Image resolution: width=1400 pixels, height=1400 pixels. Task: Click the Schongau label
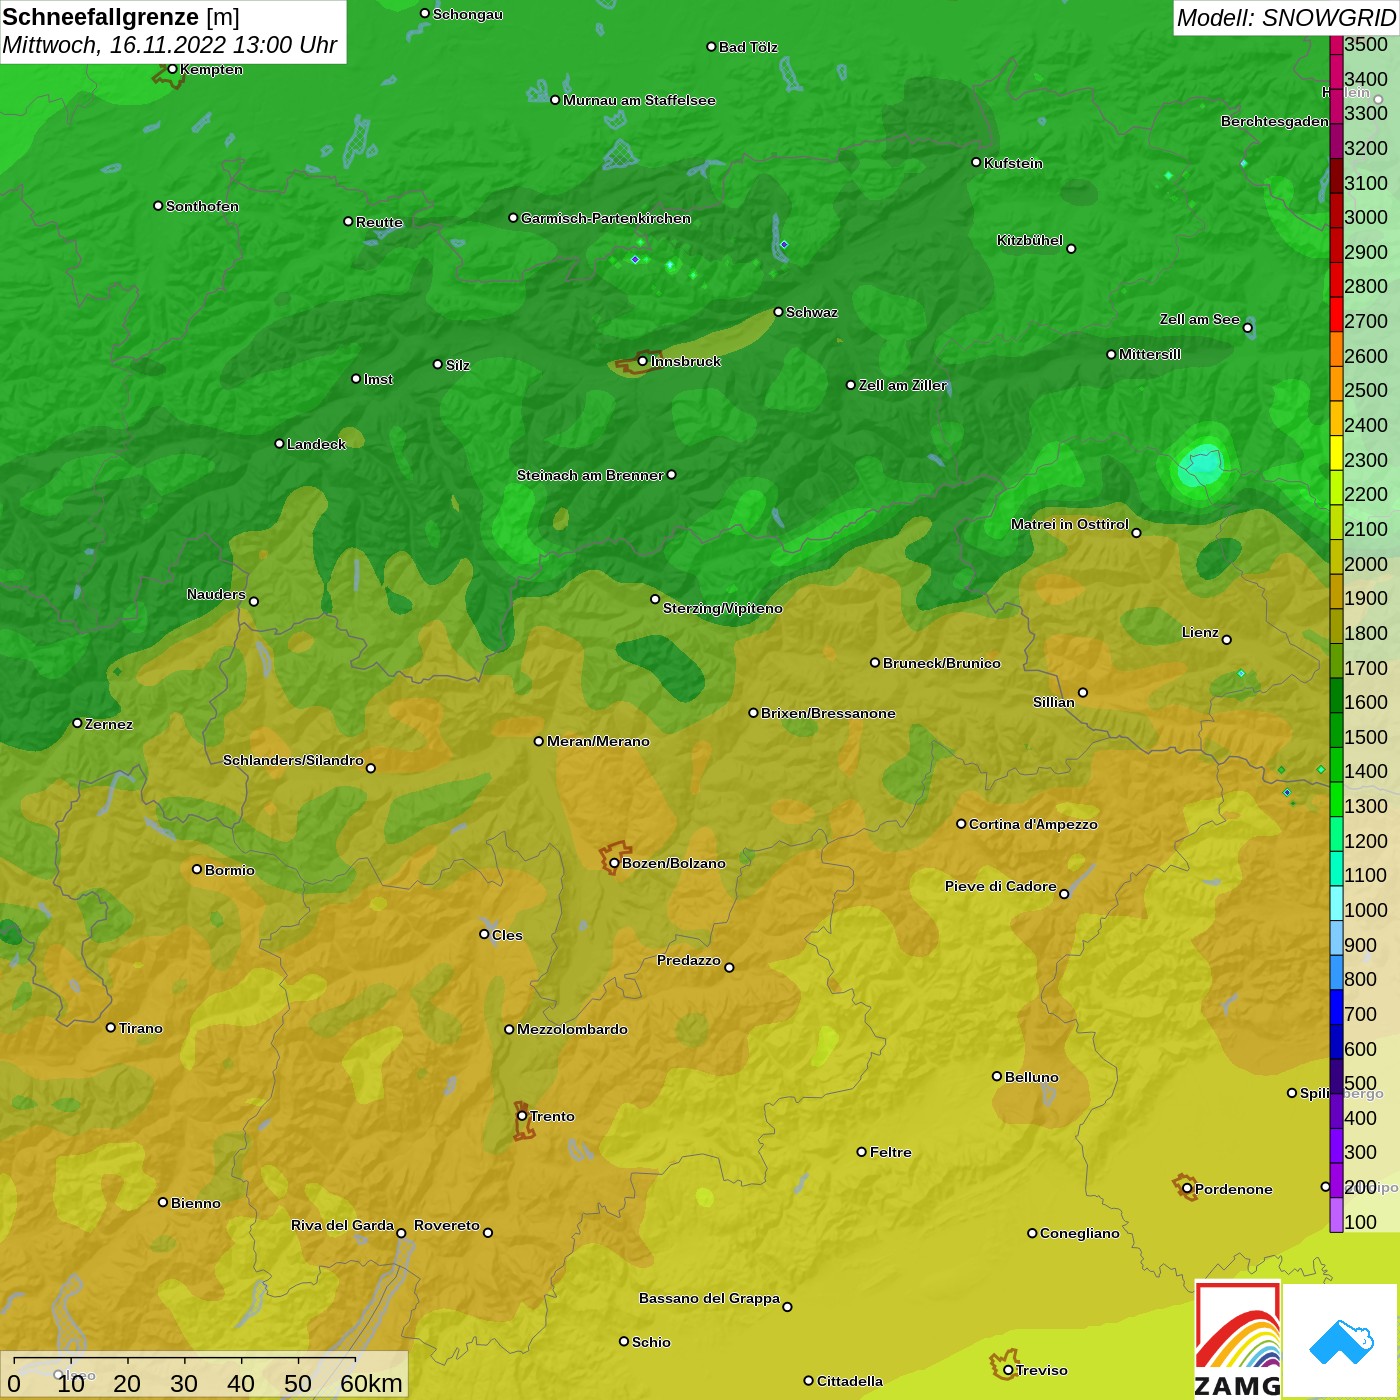click(x=468, y=14)
